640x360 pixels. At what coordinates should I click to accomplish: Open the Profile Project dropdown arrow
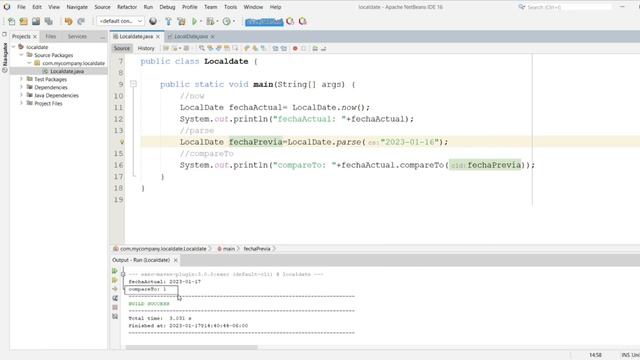(x=234, y=21)
